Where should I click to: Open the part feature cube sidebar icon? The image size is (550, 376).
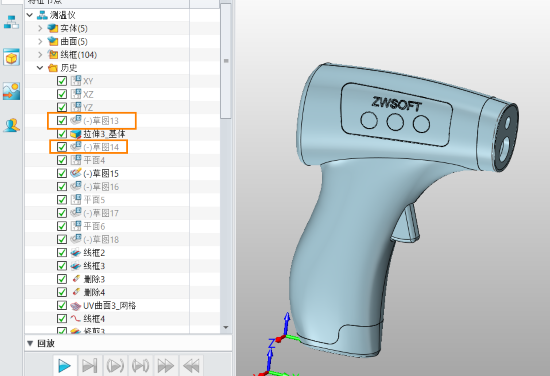[x=11, y=57]
